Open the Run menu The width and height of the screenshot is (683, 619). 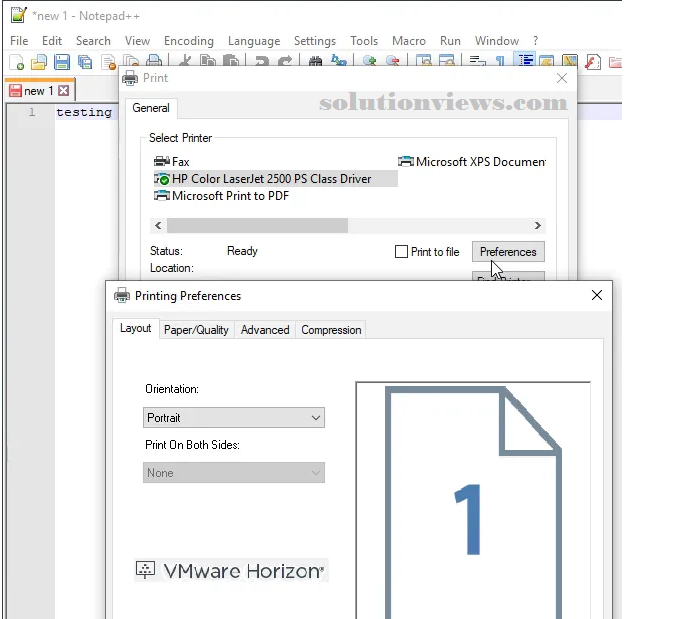pyautogui.click(x=450, y=41)
